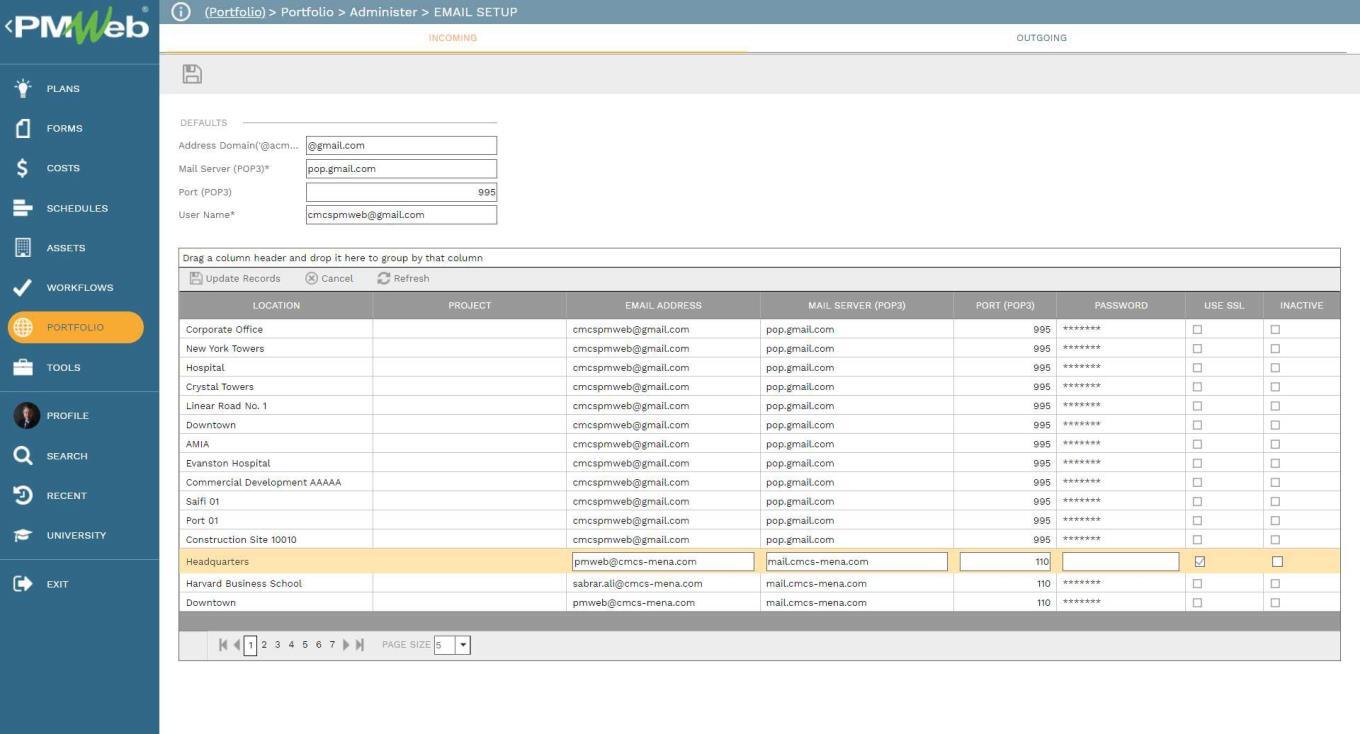
Task: Select Portfolio in the sidebar
Action: point(75,327)
